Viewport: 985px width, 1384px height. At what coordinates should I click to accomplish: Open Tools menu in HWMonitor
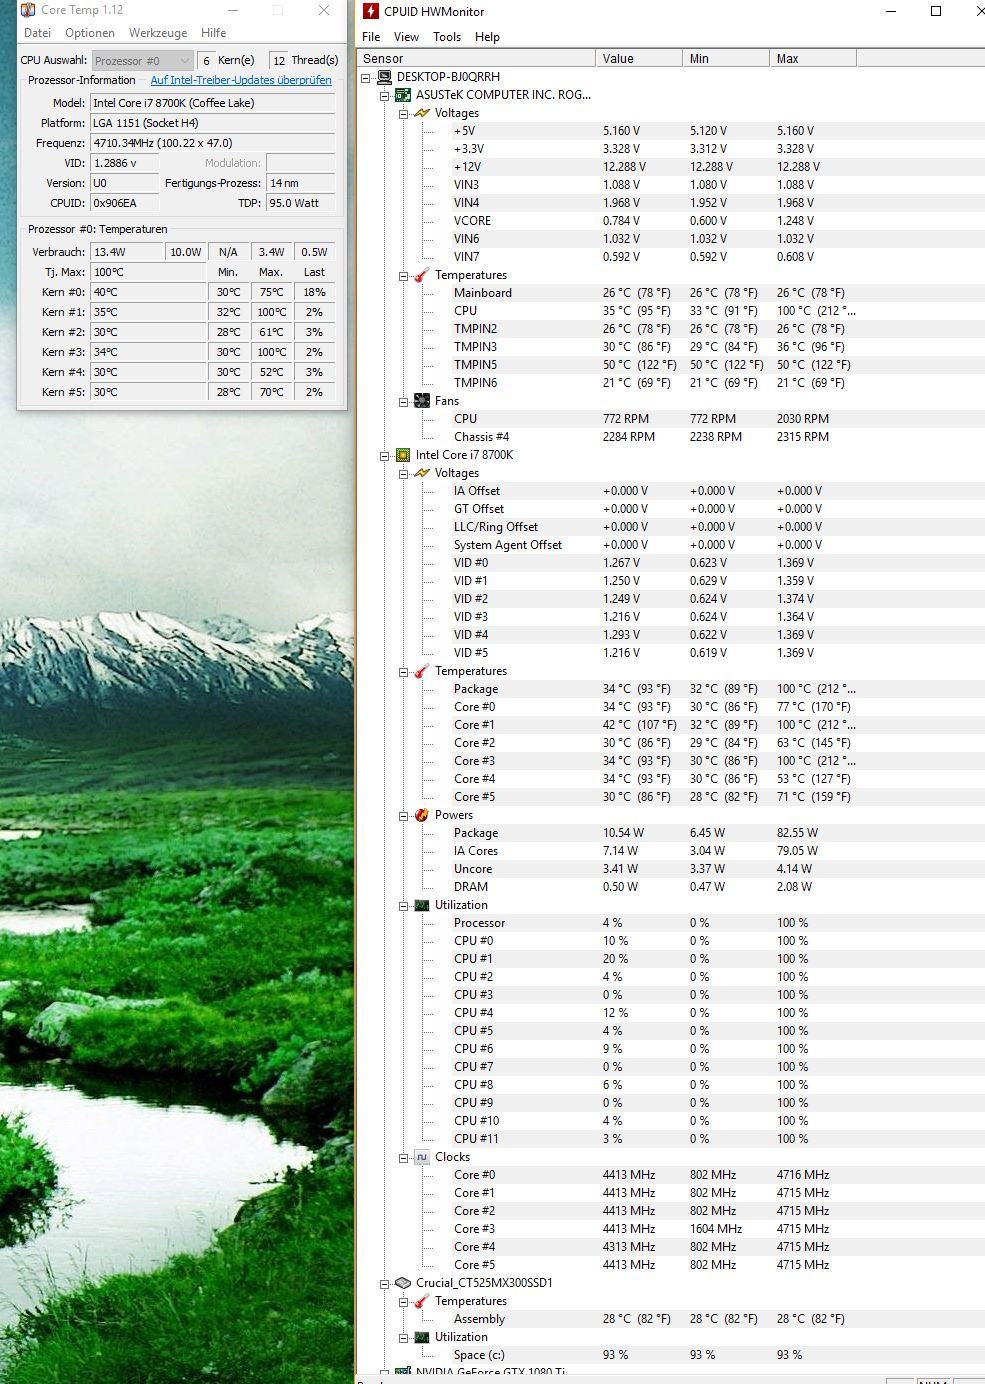tap(447, 36)
